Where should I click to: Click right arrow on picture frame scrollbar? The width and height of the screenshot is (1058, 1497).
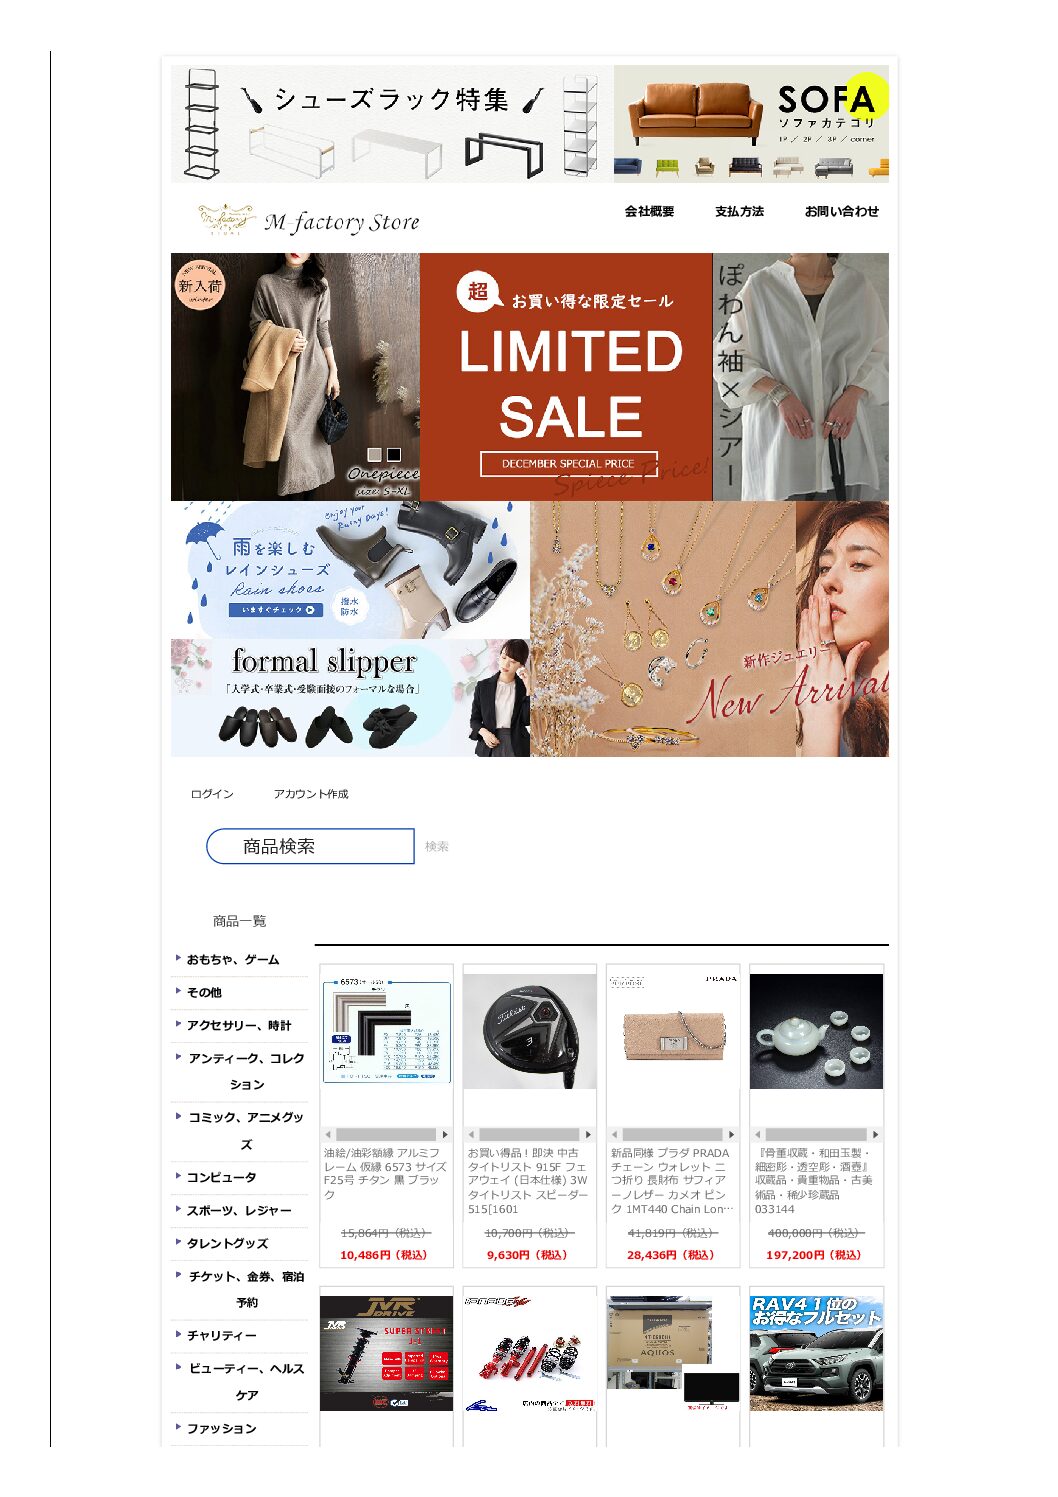coord(445,1134)
